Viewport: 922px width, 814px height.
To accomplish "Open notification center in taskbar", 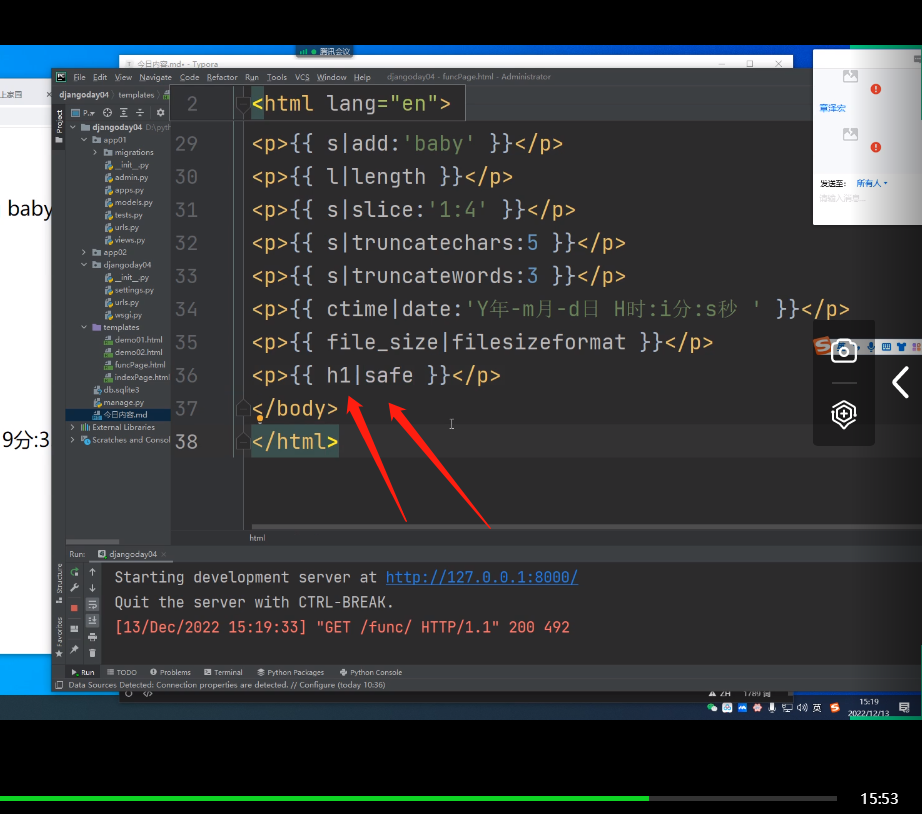I will (904, 707).
